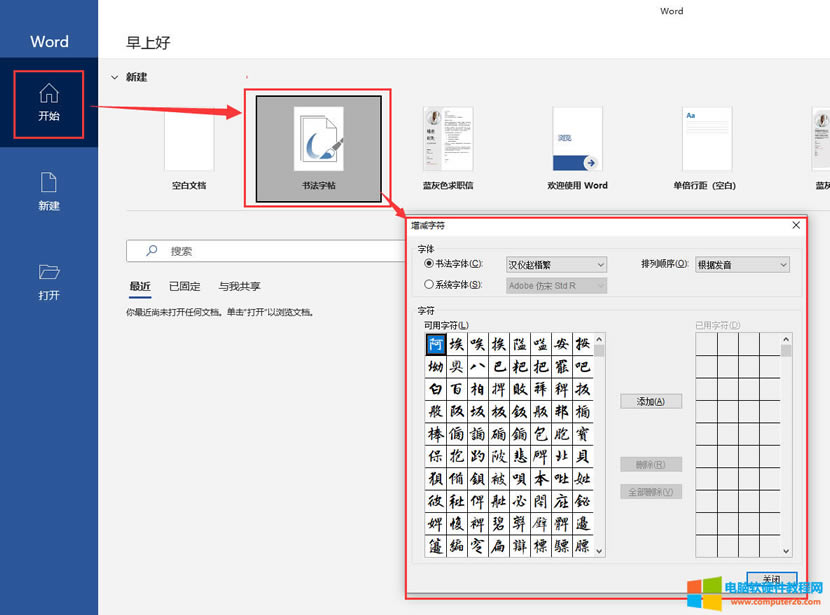
Task: Click the 添加(A) button
Action: (x=651, y=401)
